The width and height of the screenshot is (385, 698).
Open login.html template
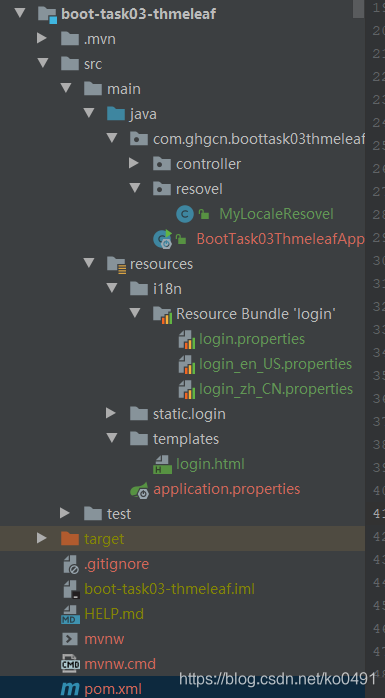pos(211,464)
